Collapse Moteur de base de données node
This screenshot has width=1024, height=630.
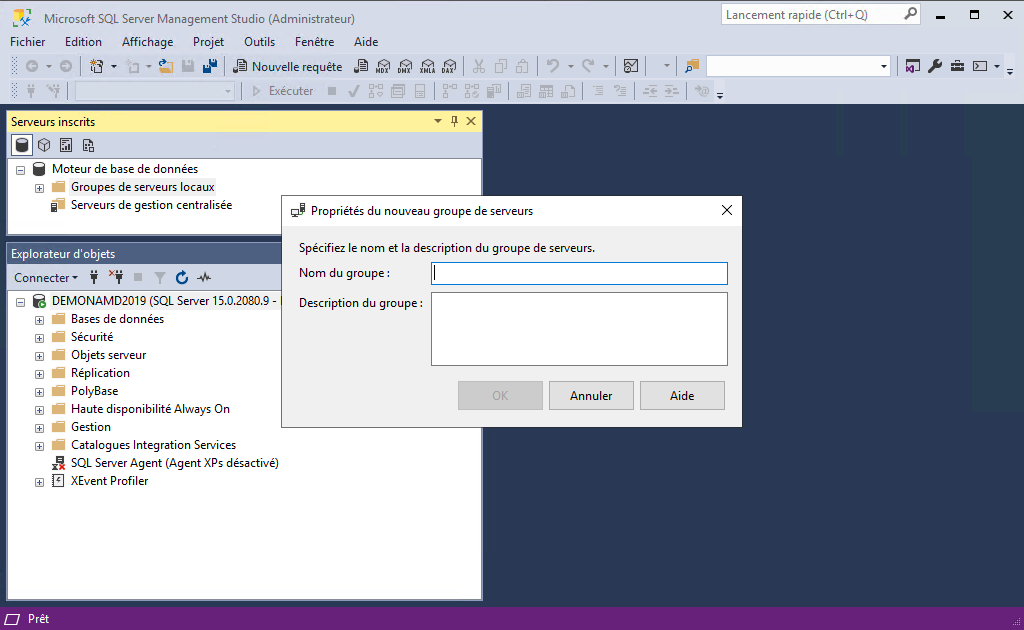click(21, 170)
